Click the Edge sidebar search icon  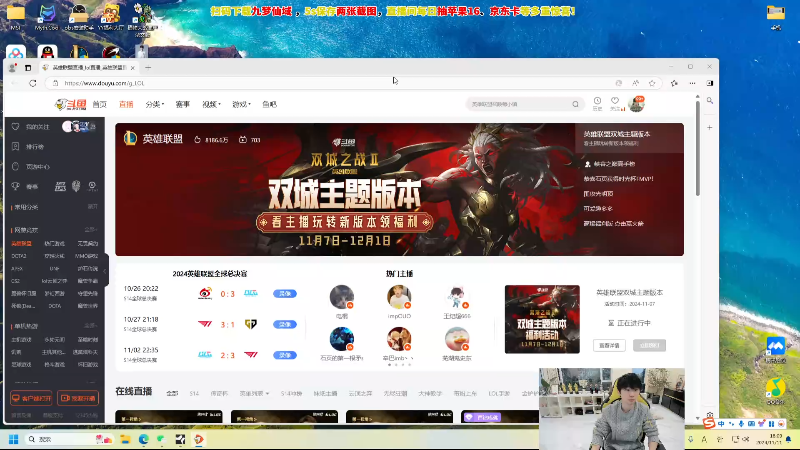click(710, 101)
